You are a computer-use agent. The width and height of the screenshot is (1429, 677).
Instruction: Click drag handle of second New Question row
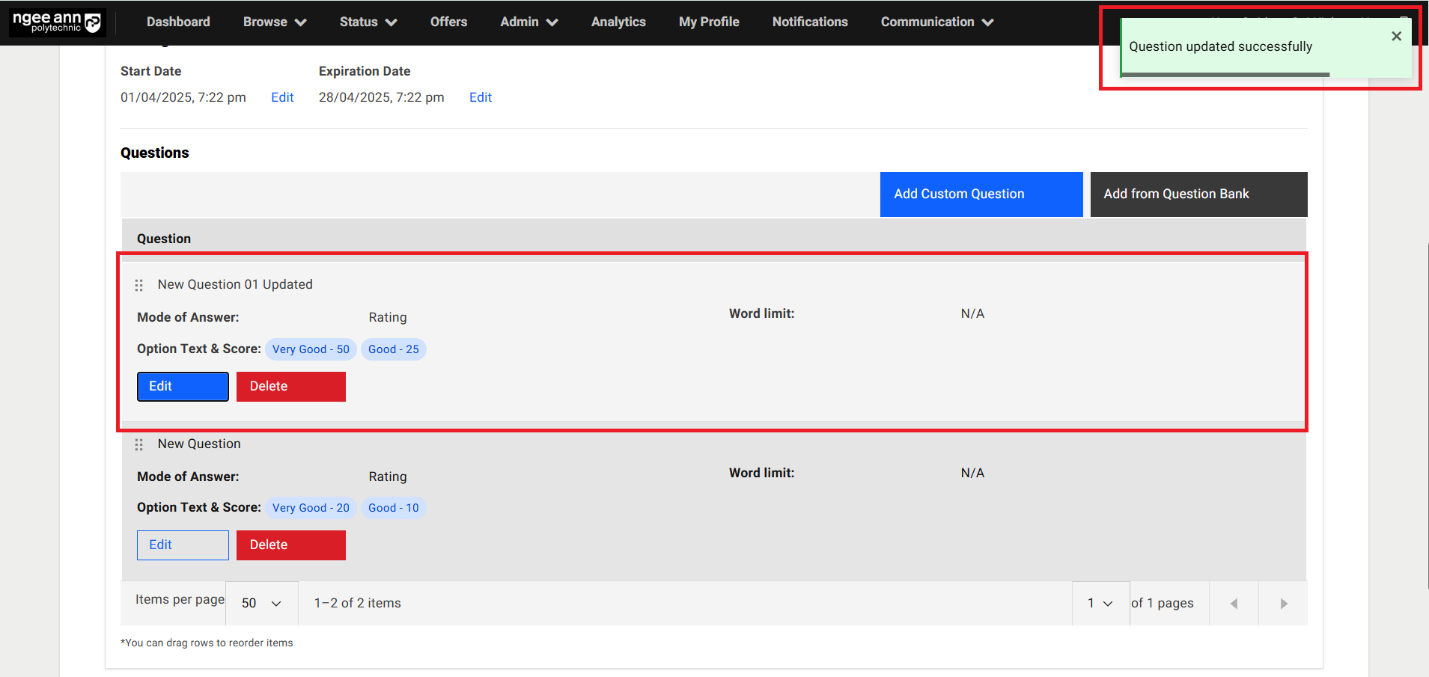pos(139,445)
